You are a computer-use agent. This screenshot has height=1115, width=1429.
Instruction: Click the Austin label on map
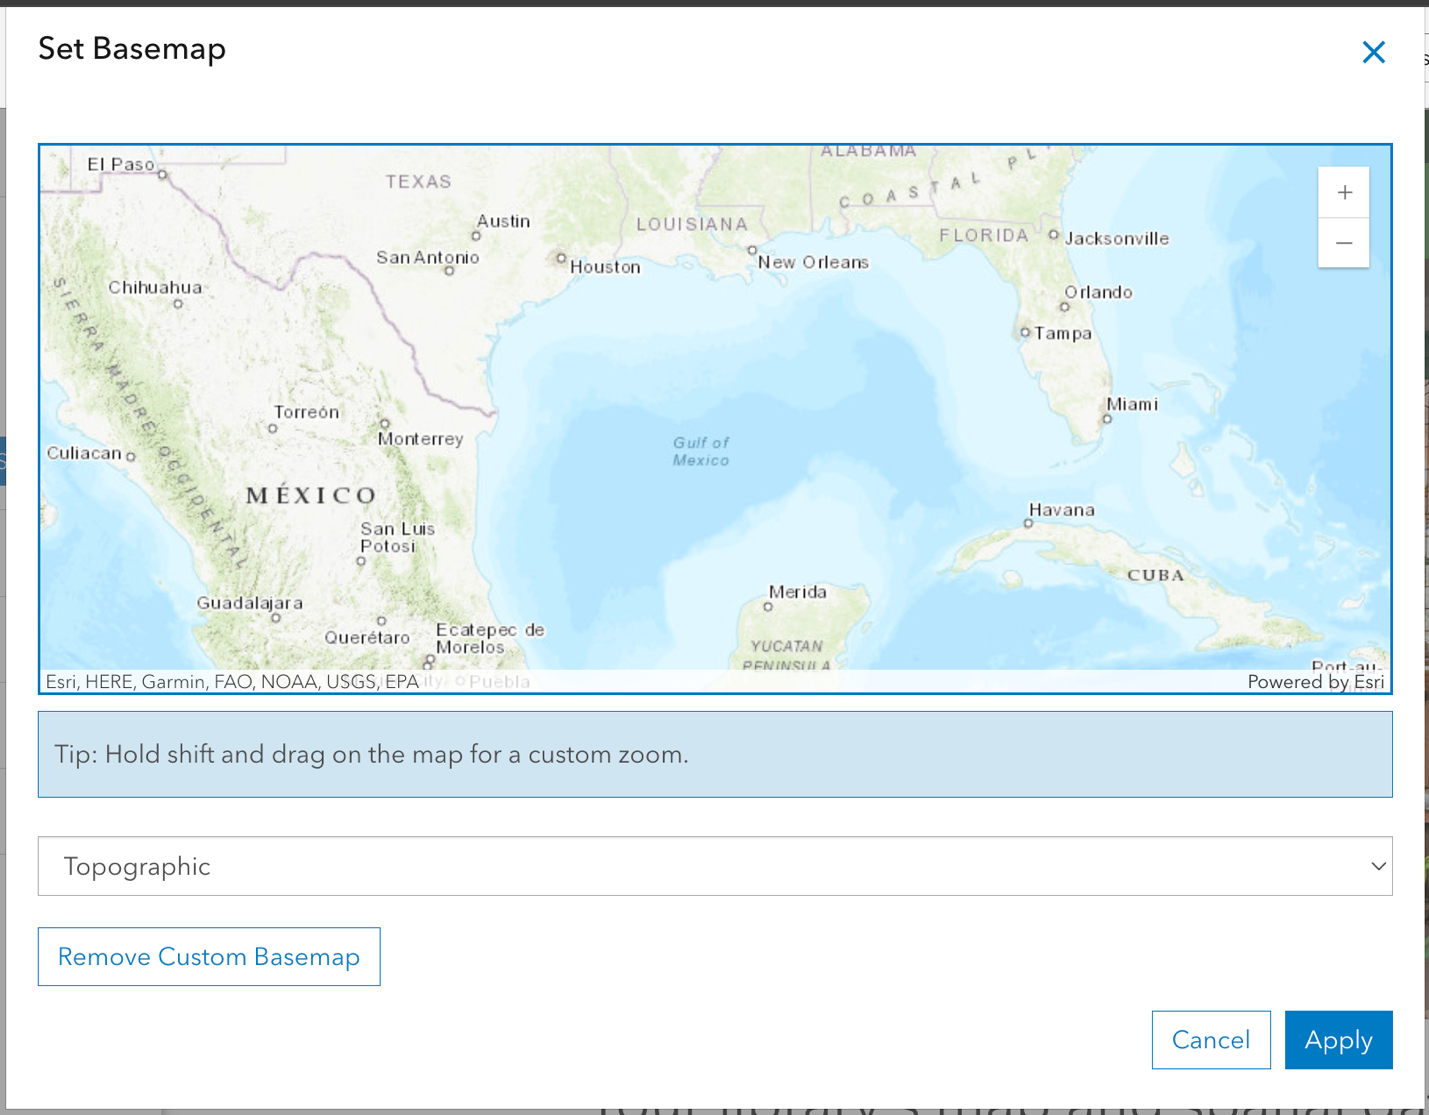coord(503,221)
